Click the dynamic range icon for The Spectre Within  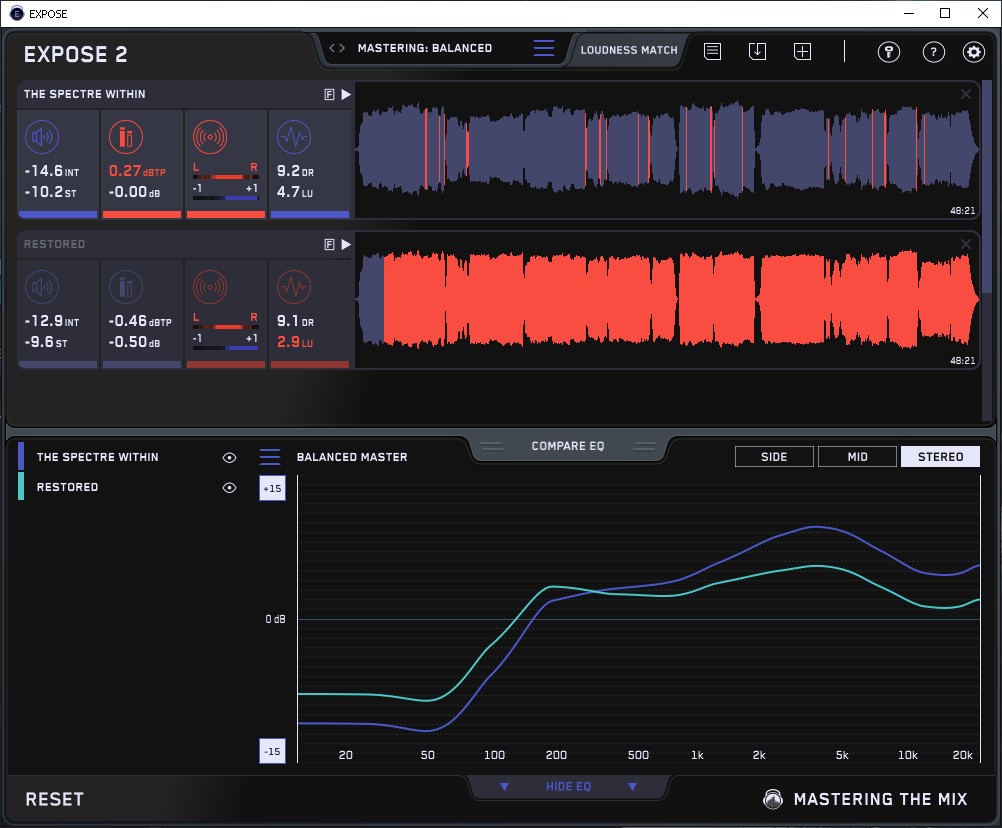coord(294,137)
